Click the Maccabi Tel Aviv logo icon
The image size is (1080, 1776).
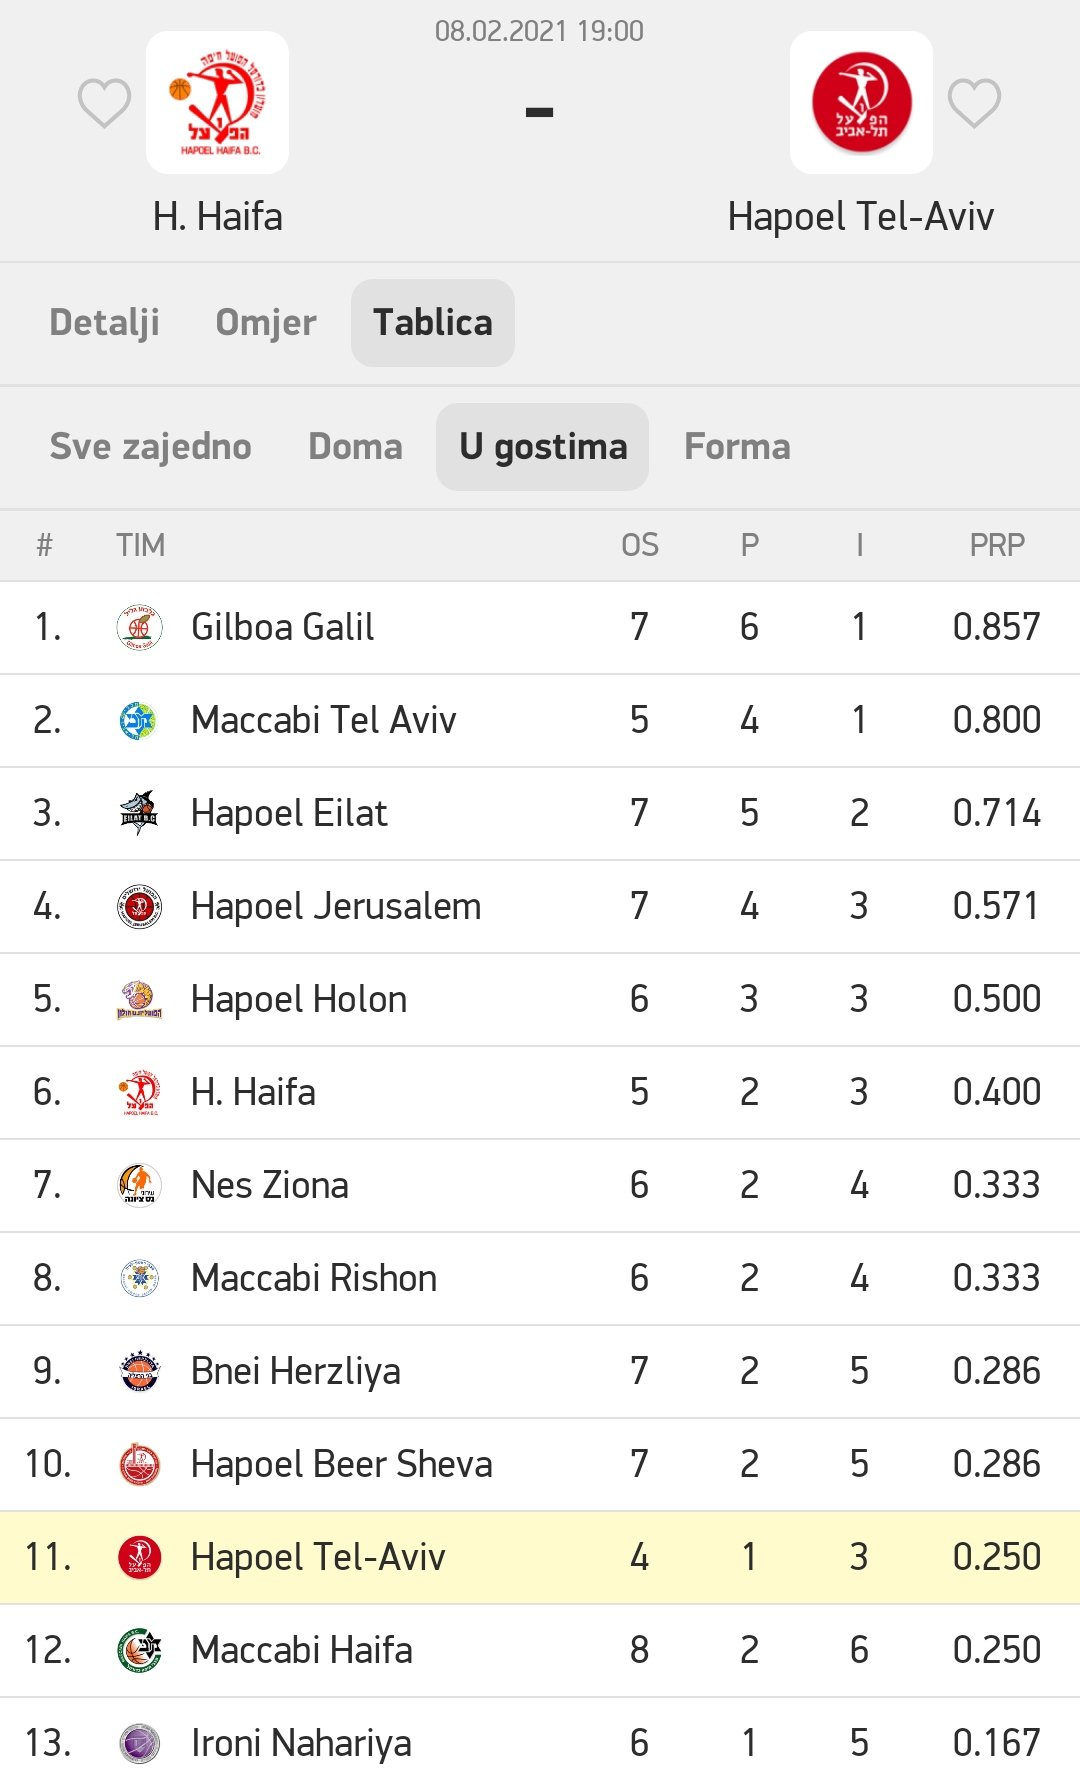point(139,721)
